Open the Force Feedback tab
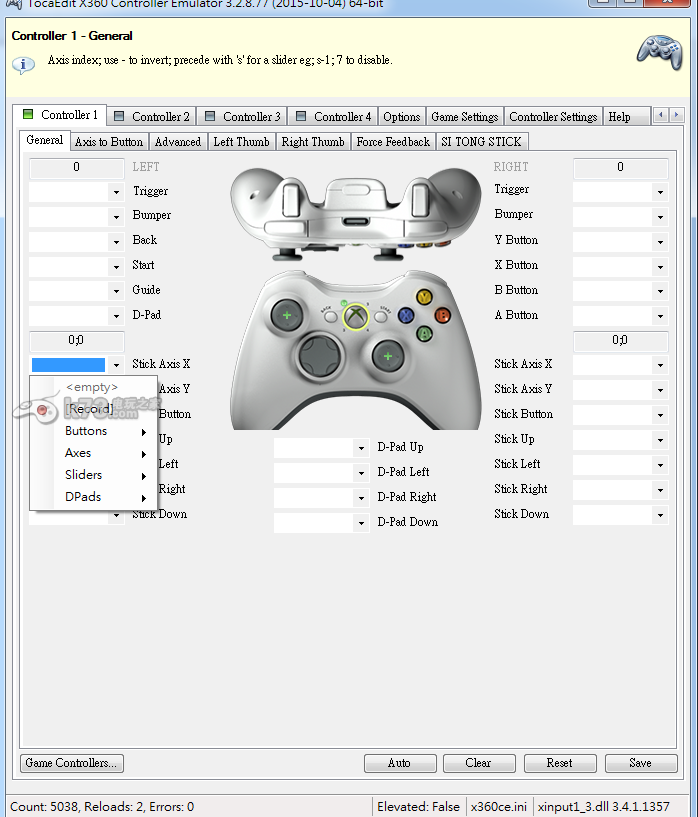Screen dimensions: 698x817 [392, 142]
